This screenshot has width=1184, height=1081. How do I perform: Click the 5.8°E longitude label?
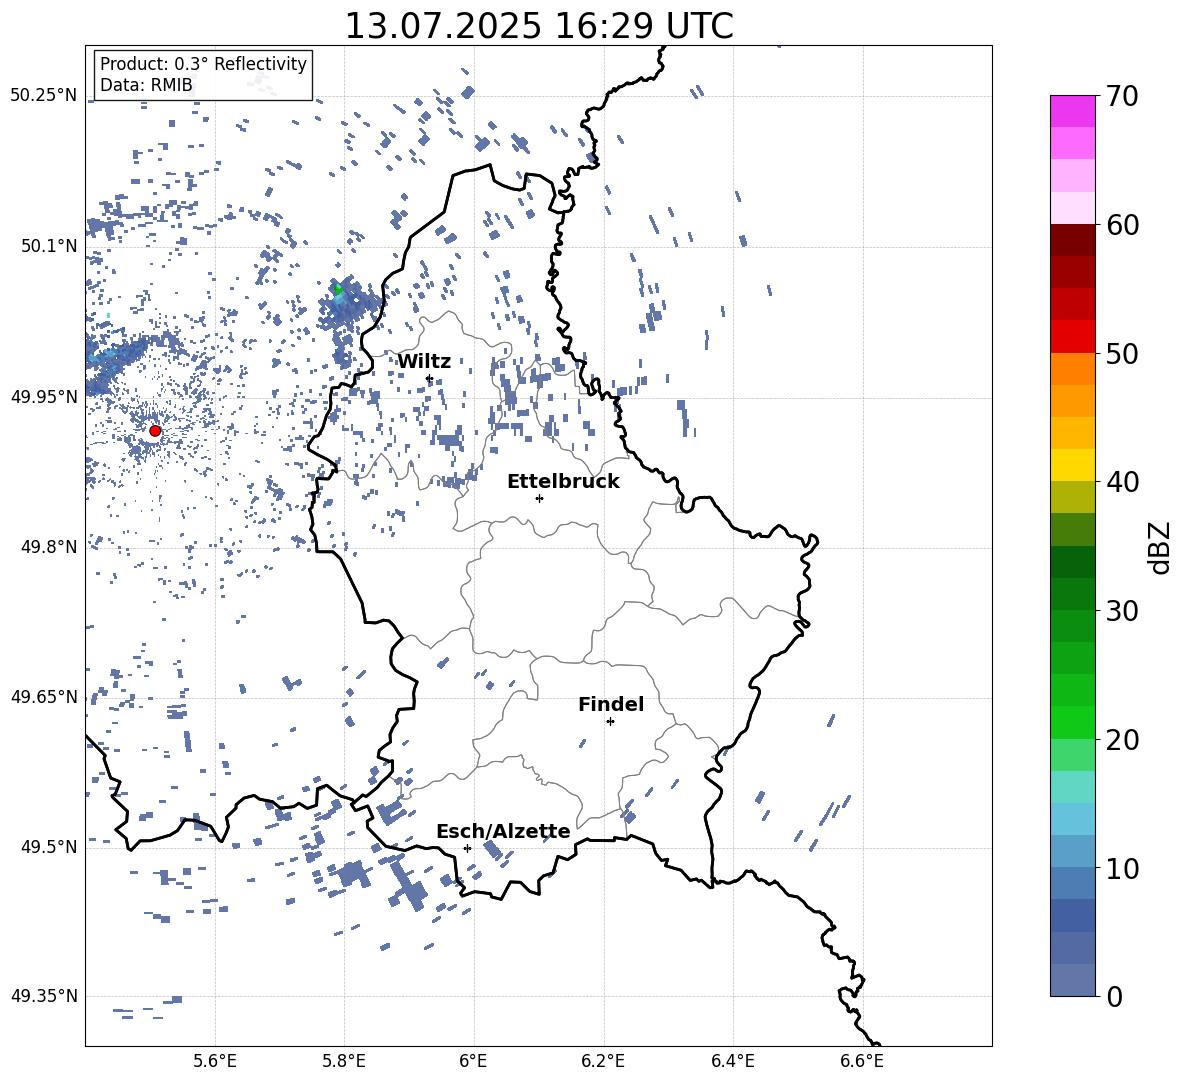coord(344,1062)
